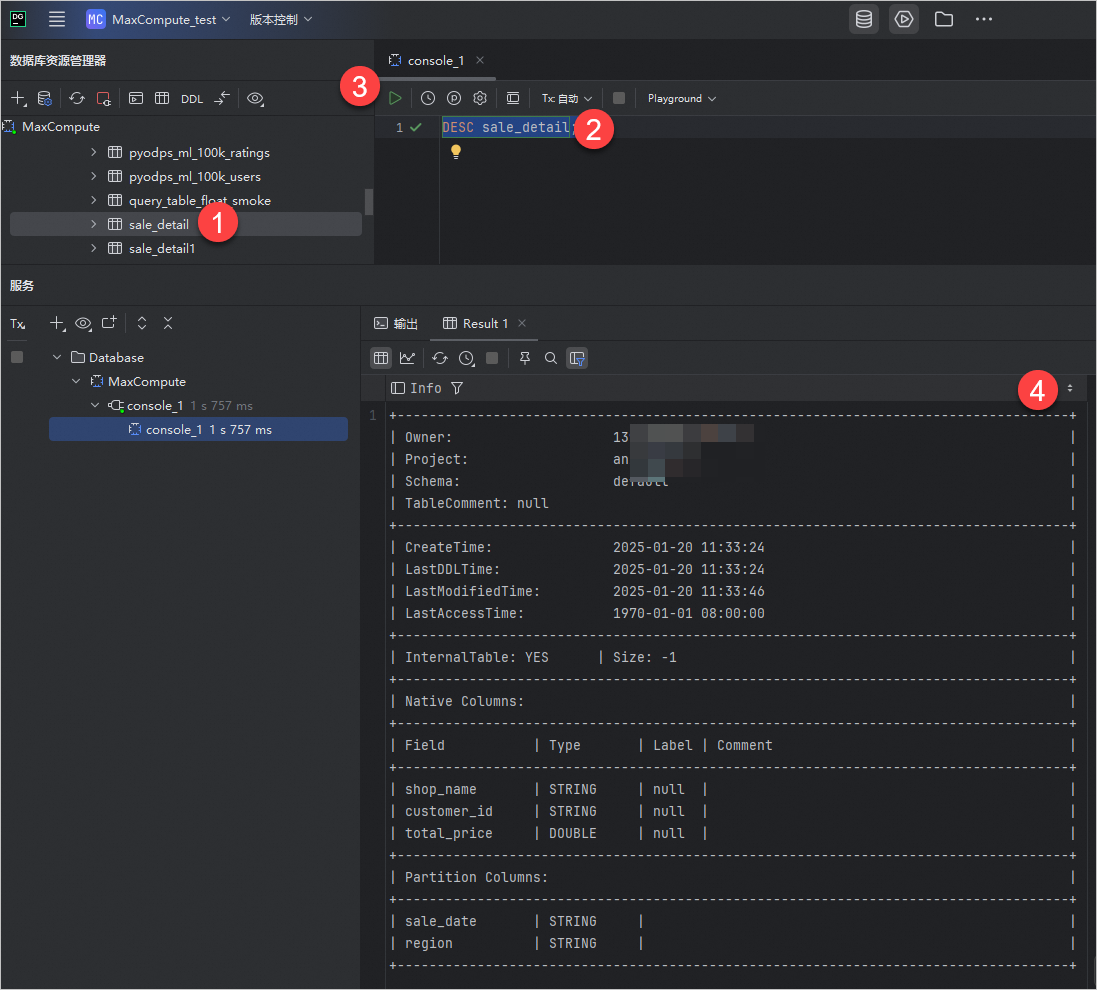Screen dimensions: 1097x990
Task: Expand the sale_detail table node
Action: tap(93, 224)
